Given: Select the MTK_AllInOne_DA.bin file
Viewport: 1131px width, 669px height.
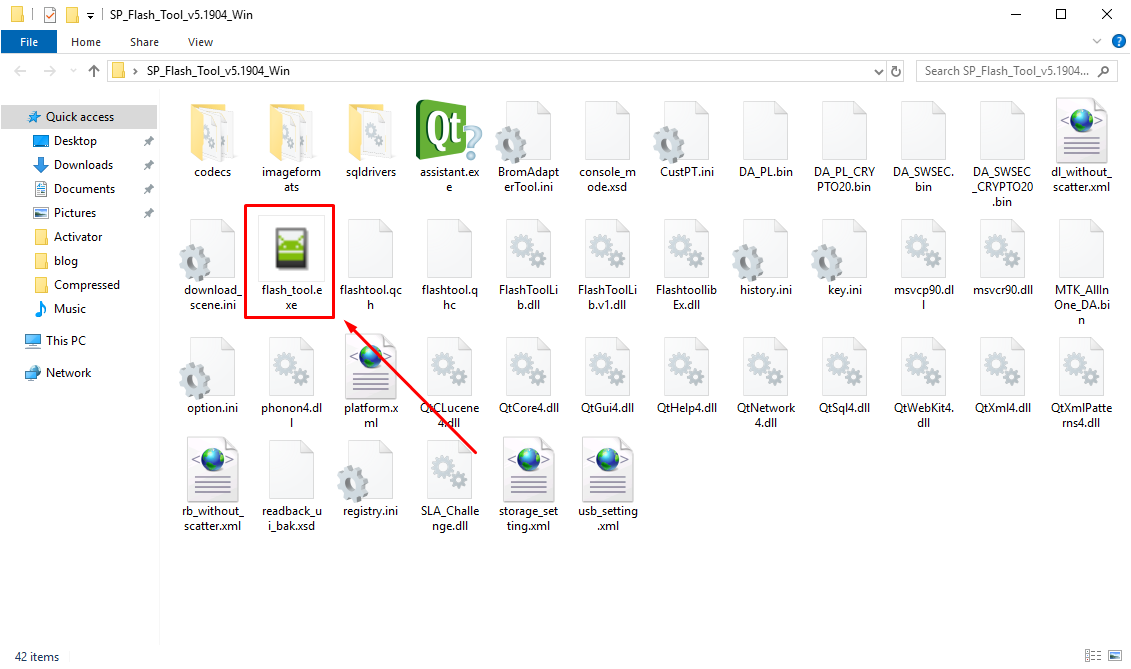Looking at the screenshot, I should [x=1081, y=274].
